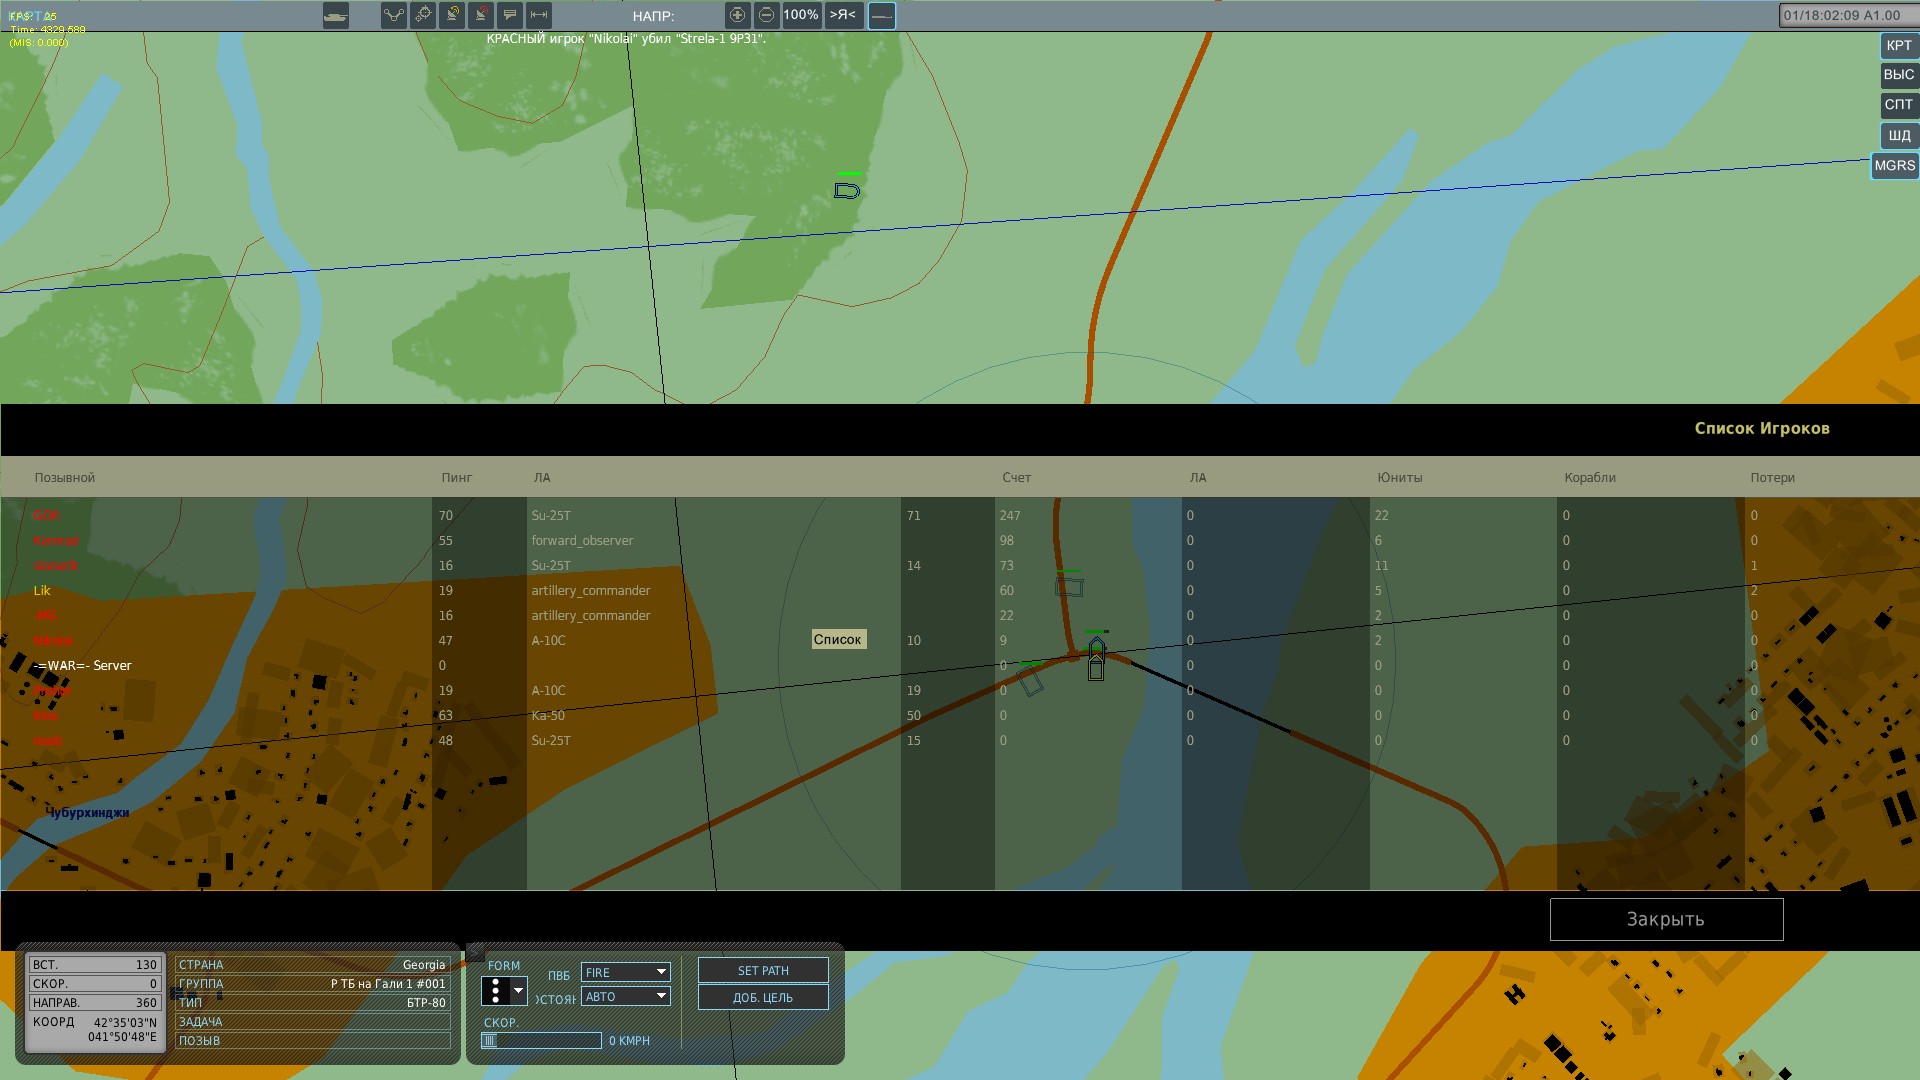Zoom out the map with minus icon
The image size is (1920, 1080).
click(766, 15)
